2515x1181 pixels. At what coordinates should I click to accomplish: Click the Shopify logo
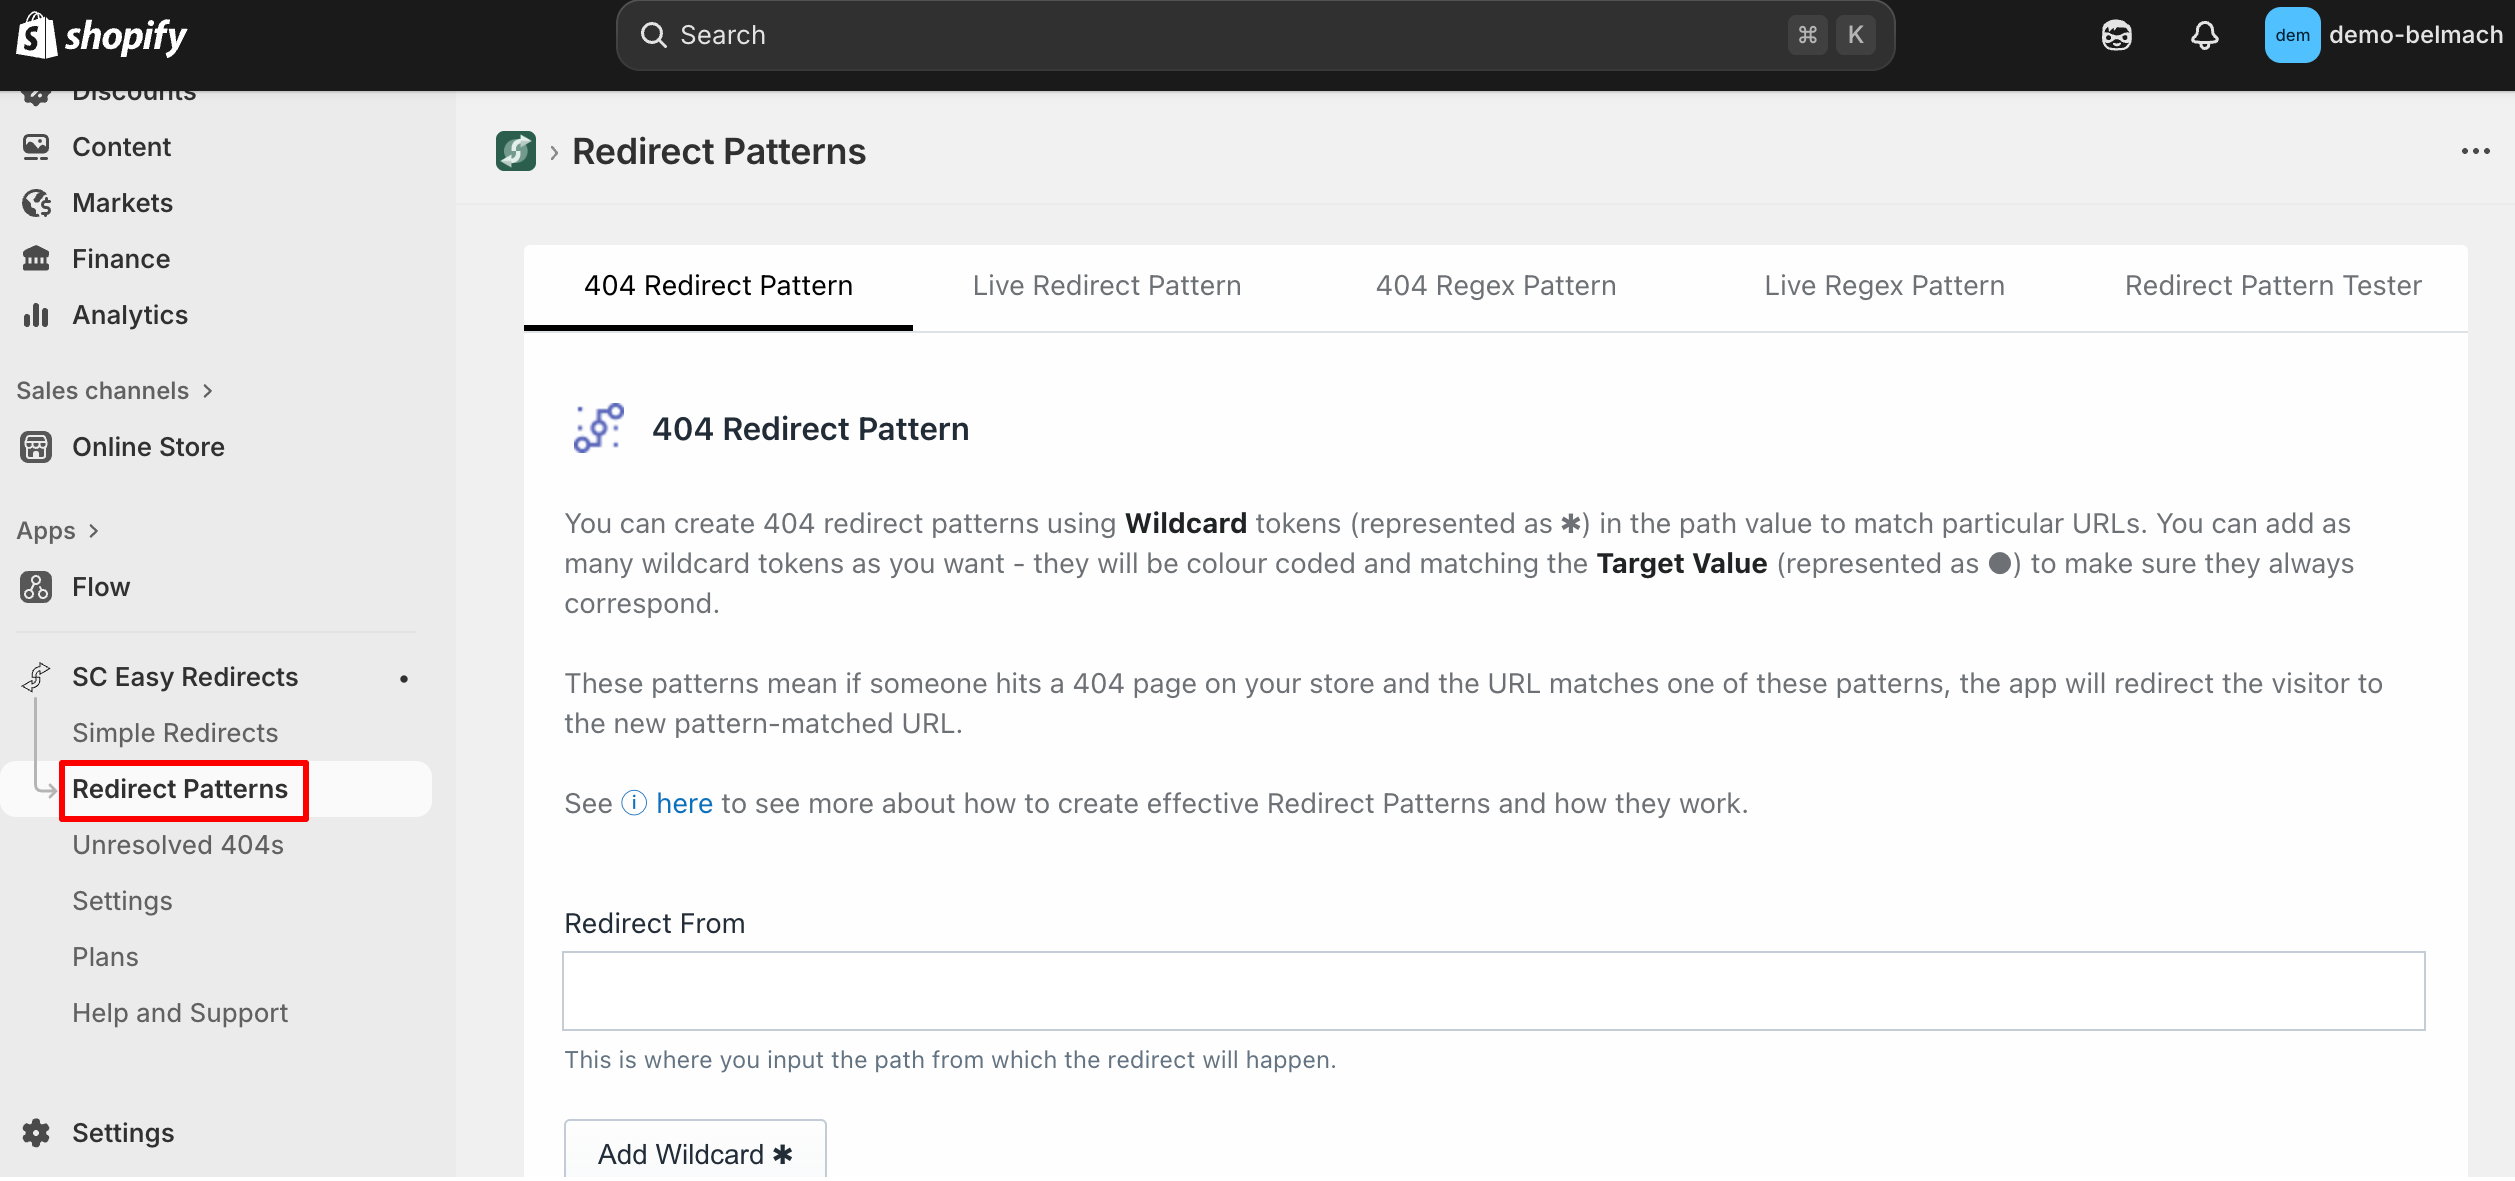(101, 36)
